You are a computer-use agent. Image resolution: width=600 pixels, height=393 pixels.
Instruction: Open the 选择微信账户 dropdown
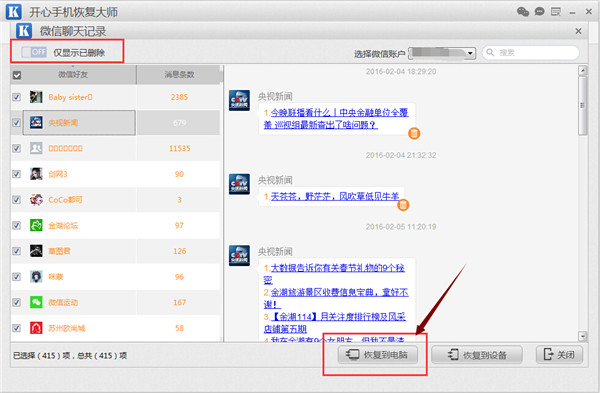(x=442, y=54)
